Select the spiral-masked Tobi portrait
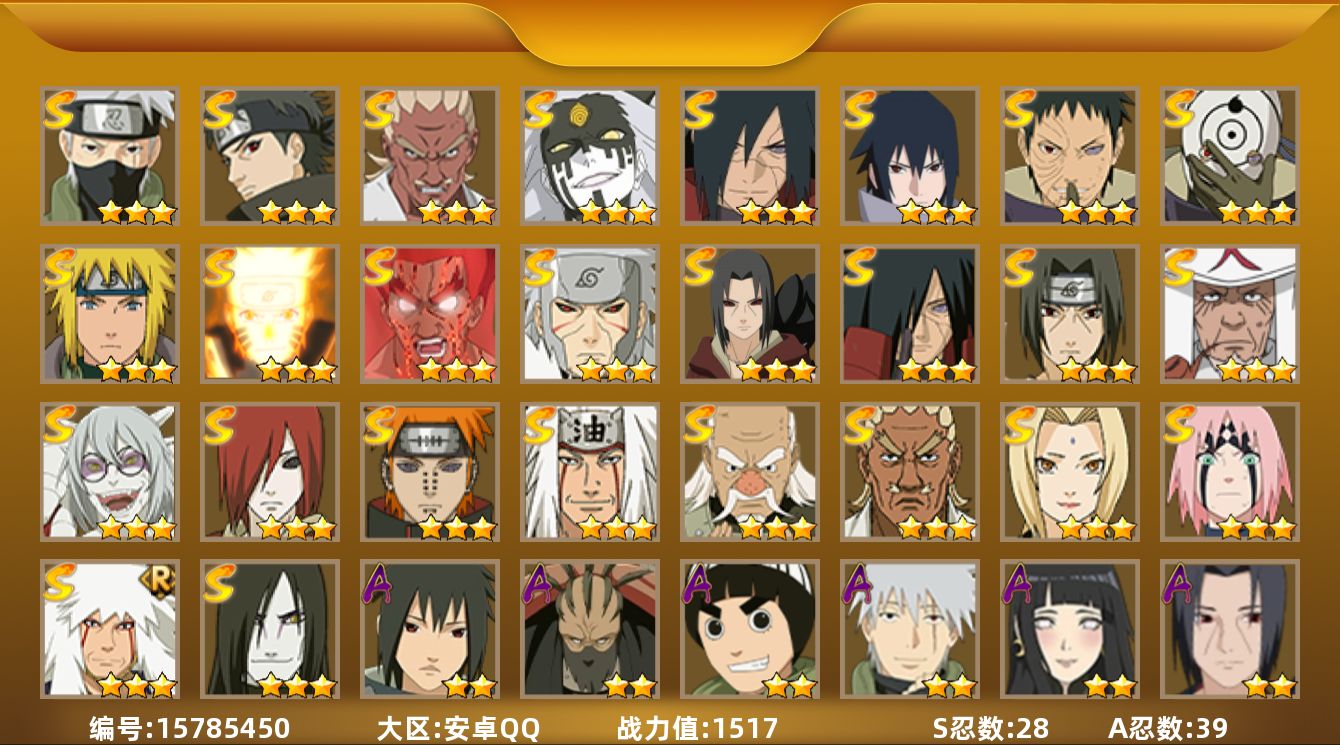This screenshot has width=1340, height=745. pyautogui.click(x=1229, y=156)
